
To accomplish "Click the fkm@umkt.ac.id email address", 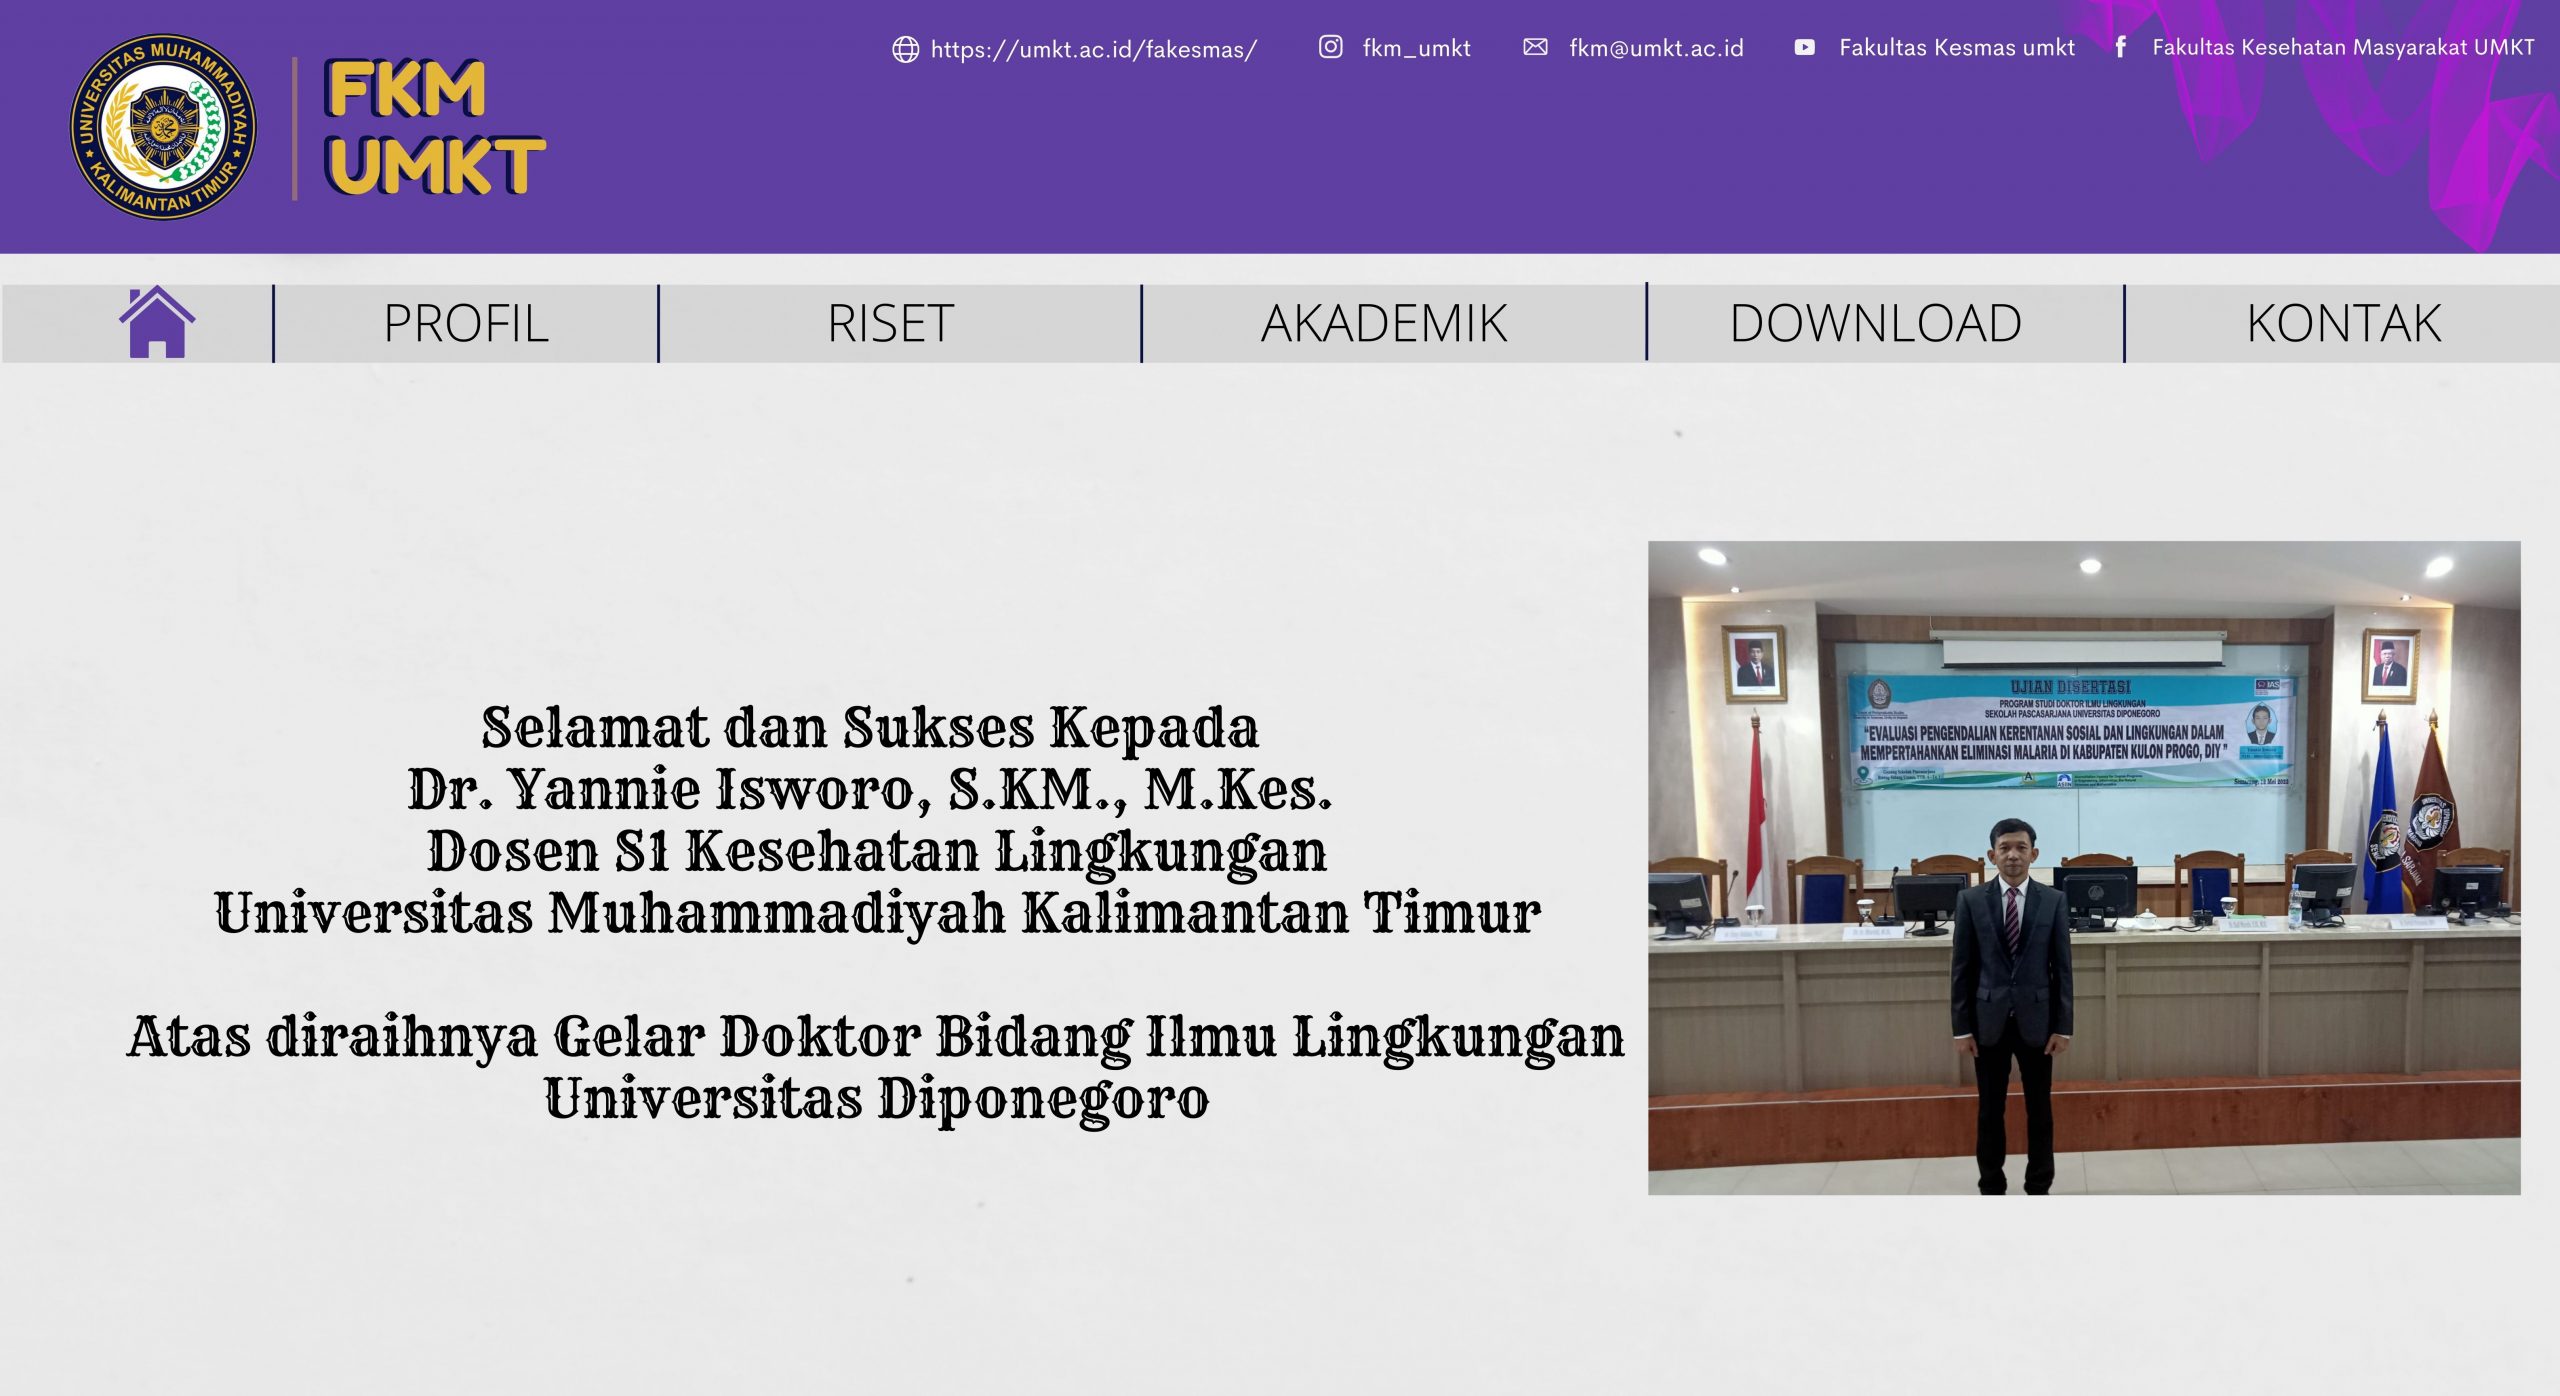I will [x=1656, y=48].
